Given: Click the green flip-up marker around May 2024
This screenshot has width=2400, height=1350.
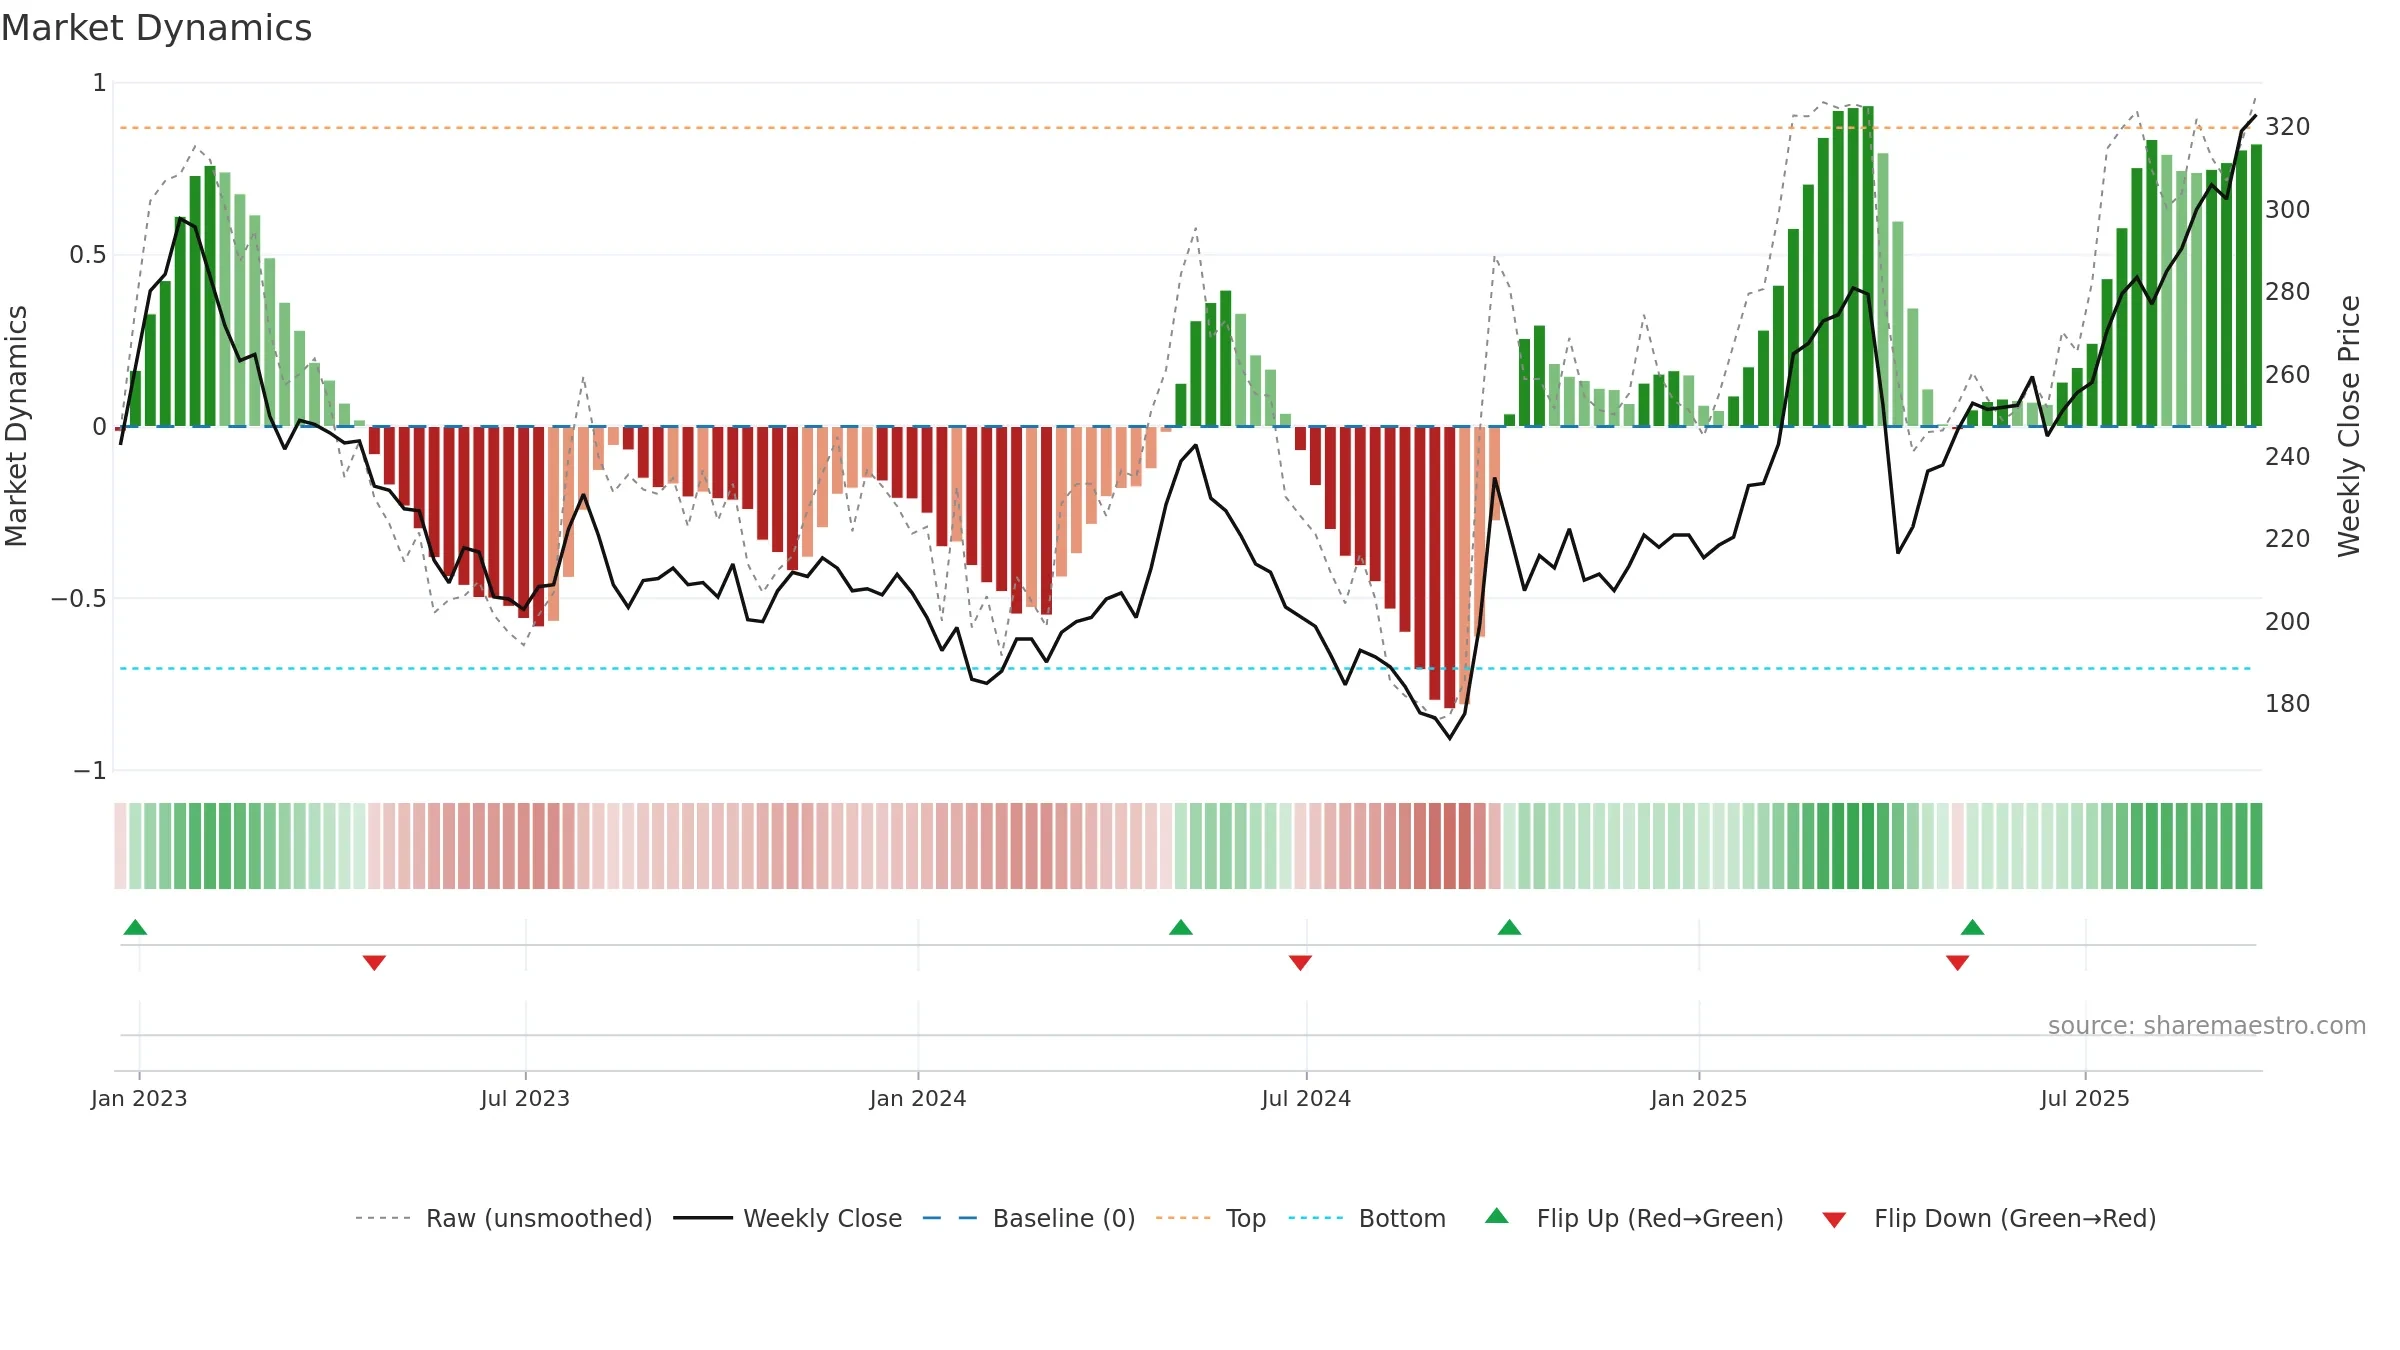Looking at the screenshot, I should (1181, 927).
